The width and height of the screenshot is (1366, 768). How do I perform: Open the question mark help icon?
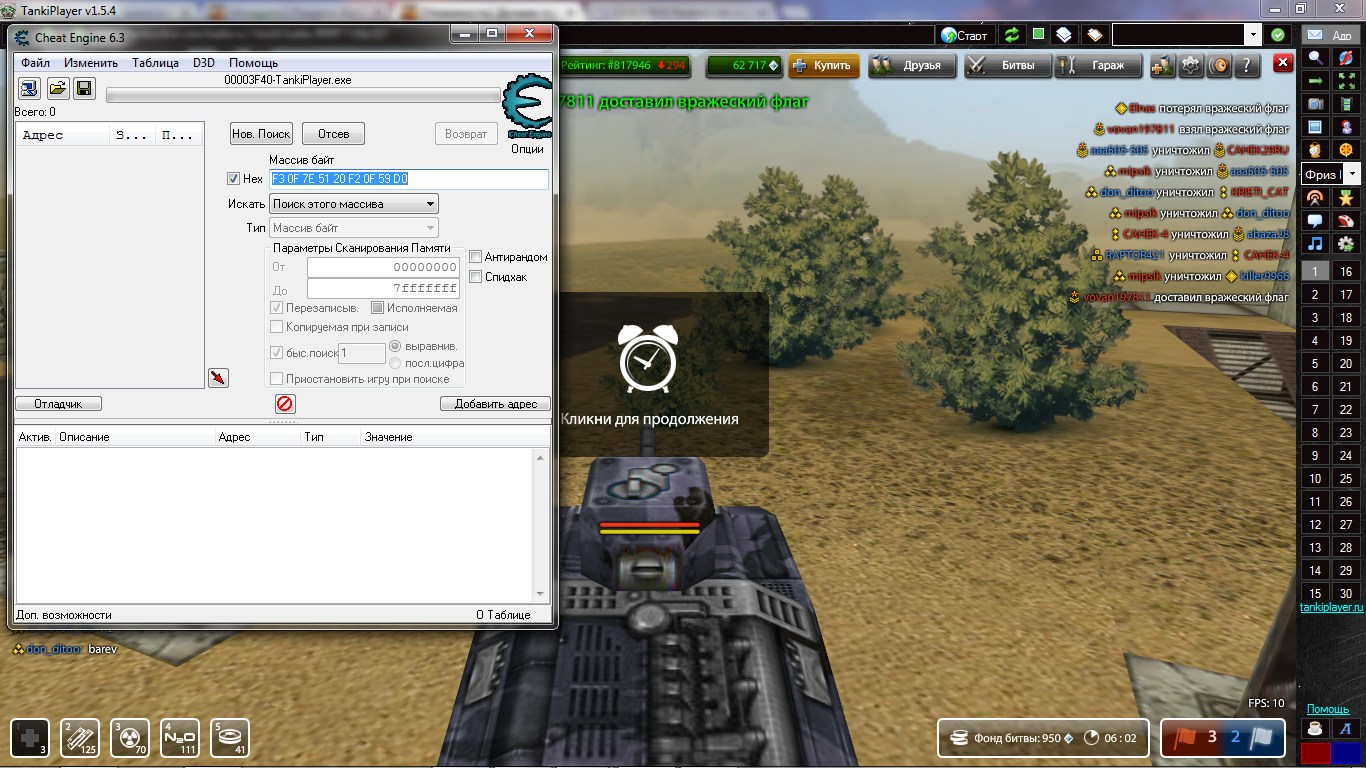[x=1246, y=66]
